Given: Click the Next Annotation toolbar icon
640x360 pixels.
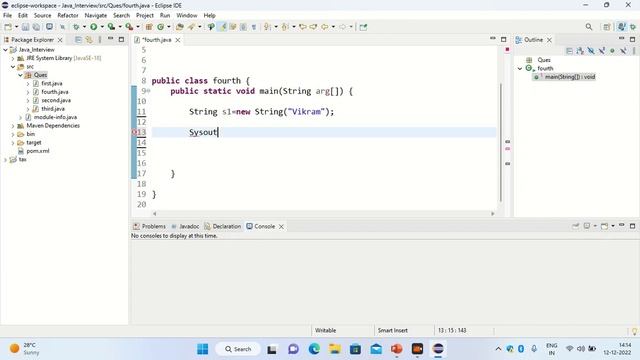Looking at the screenshot, I should pos(267,27).
